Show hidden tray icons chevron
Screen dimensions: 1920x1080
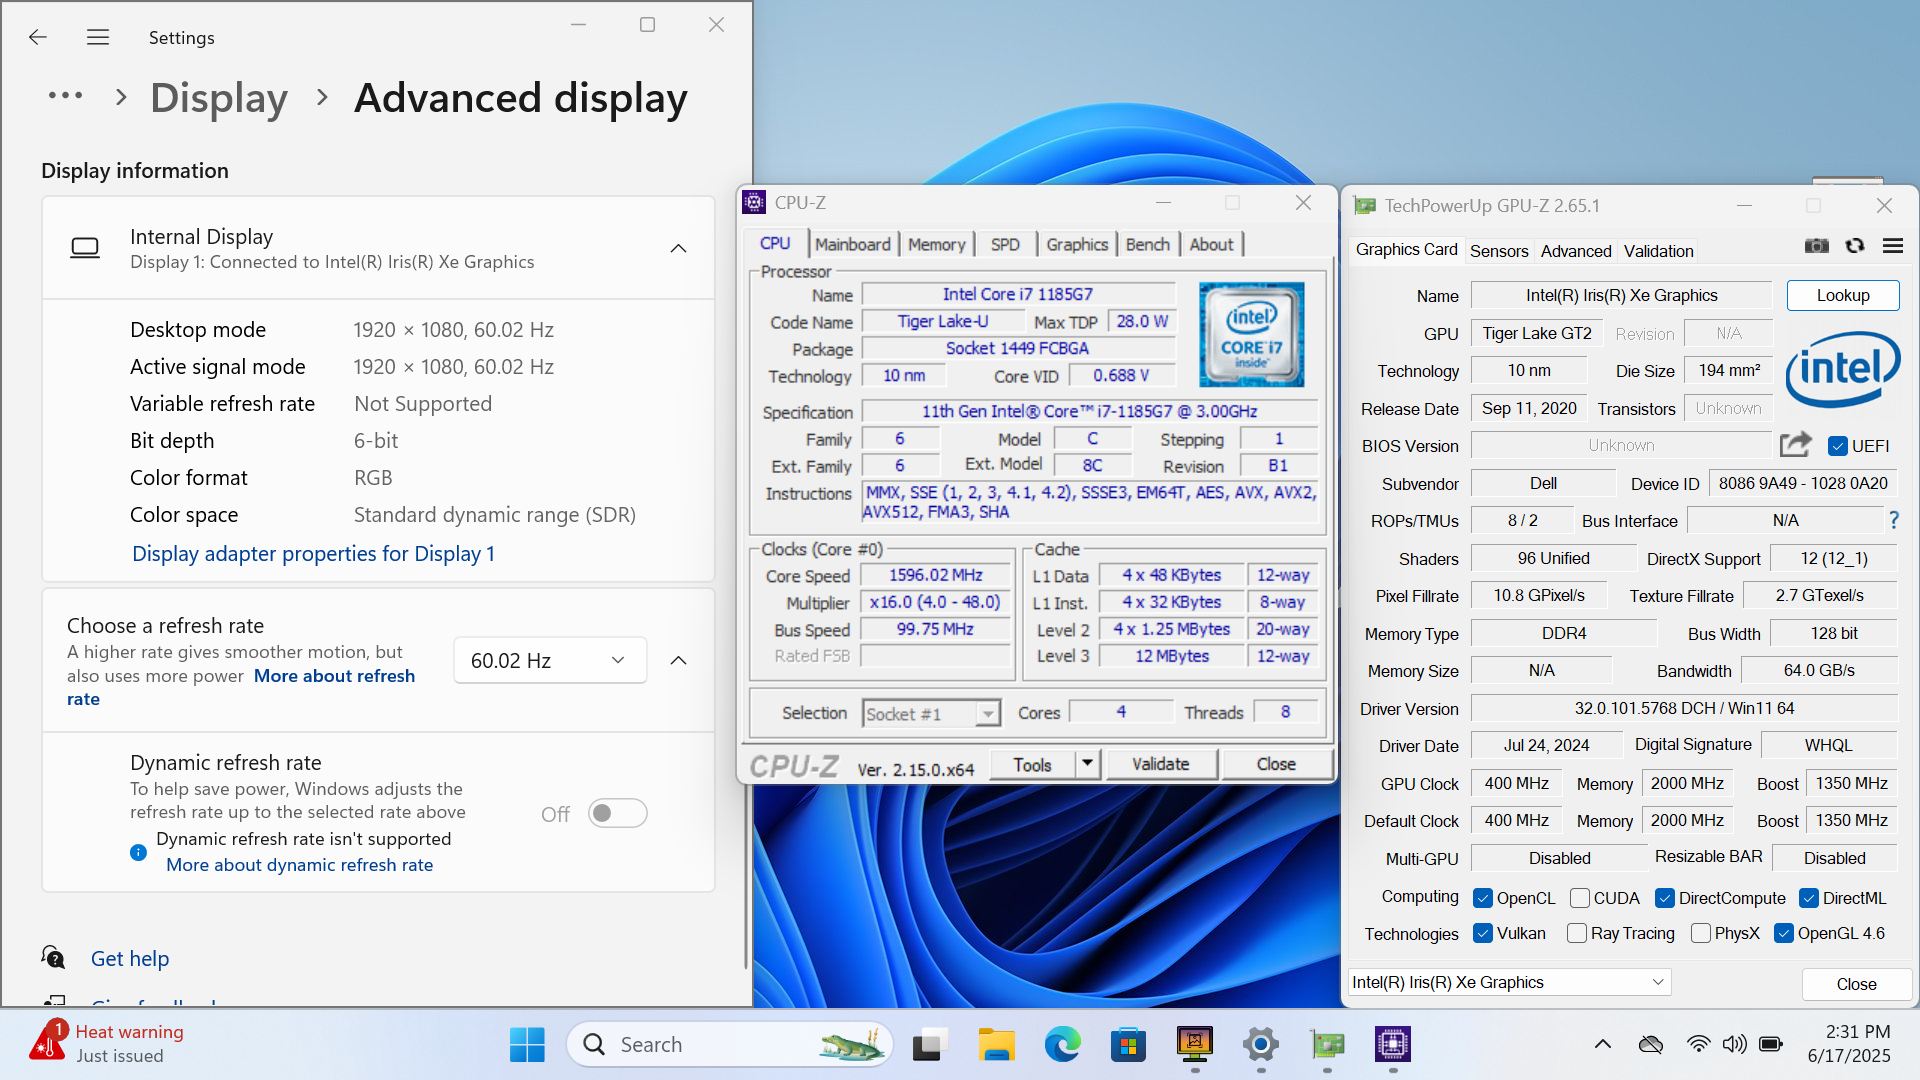tap(1603, 1044)
